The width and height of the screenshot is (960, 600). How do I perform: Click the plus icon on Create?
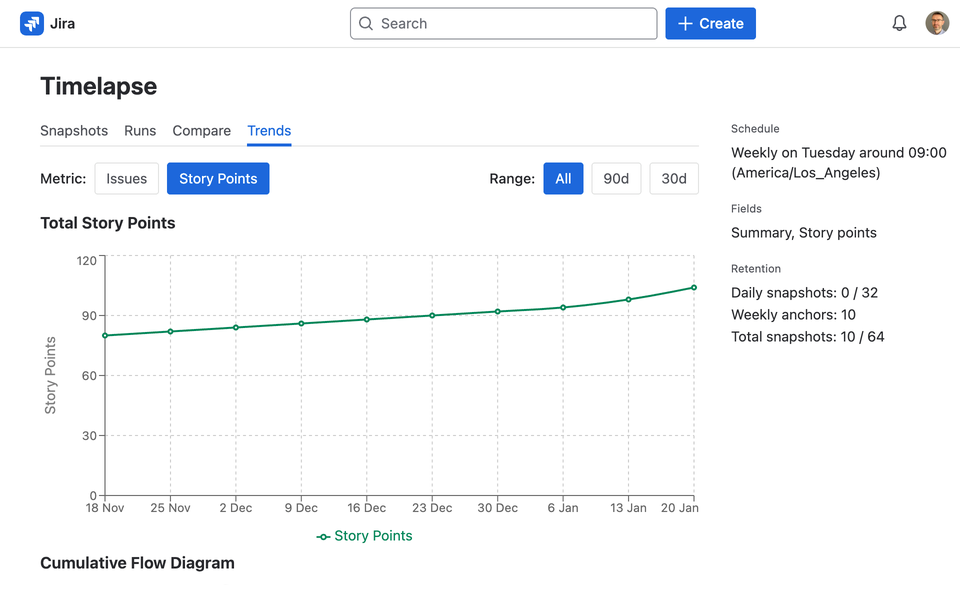click(685, 24)
